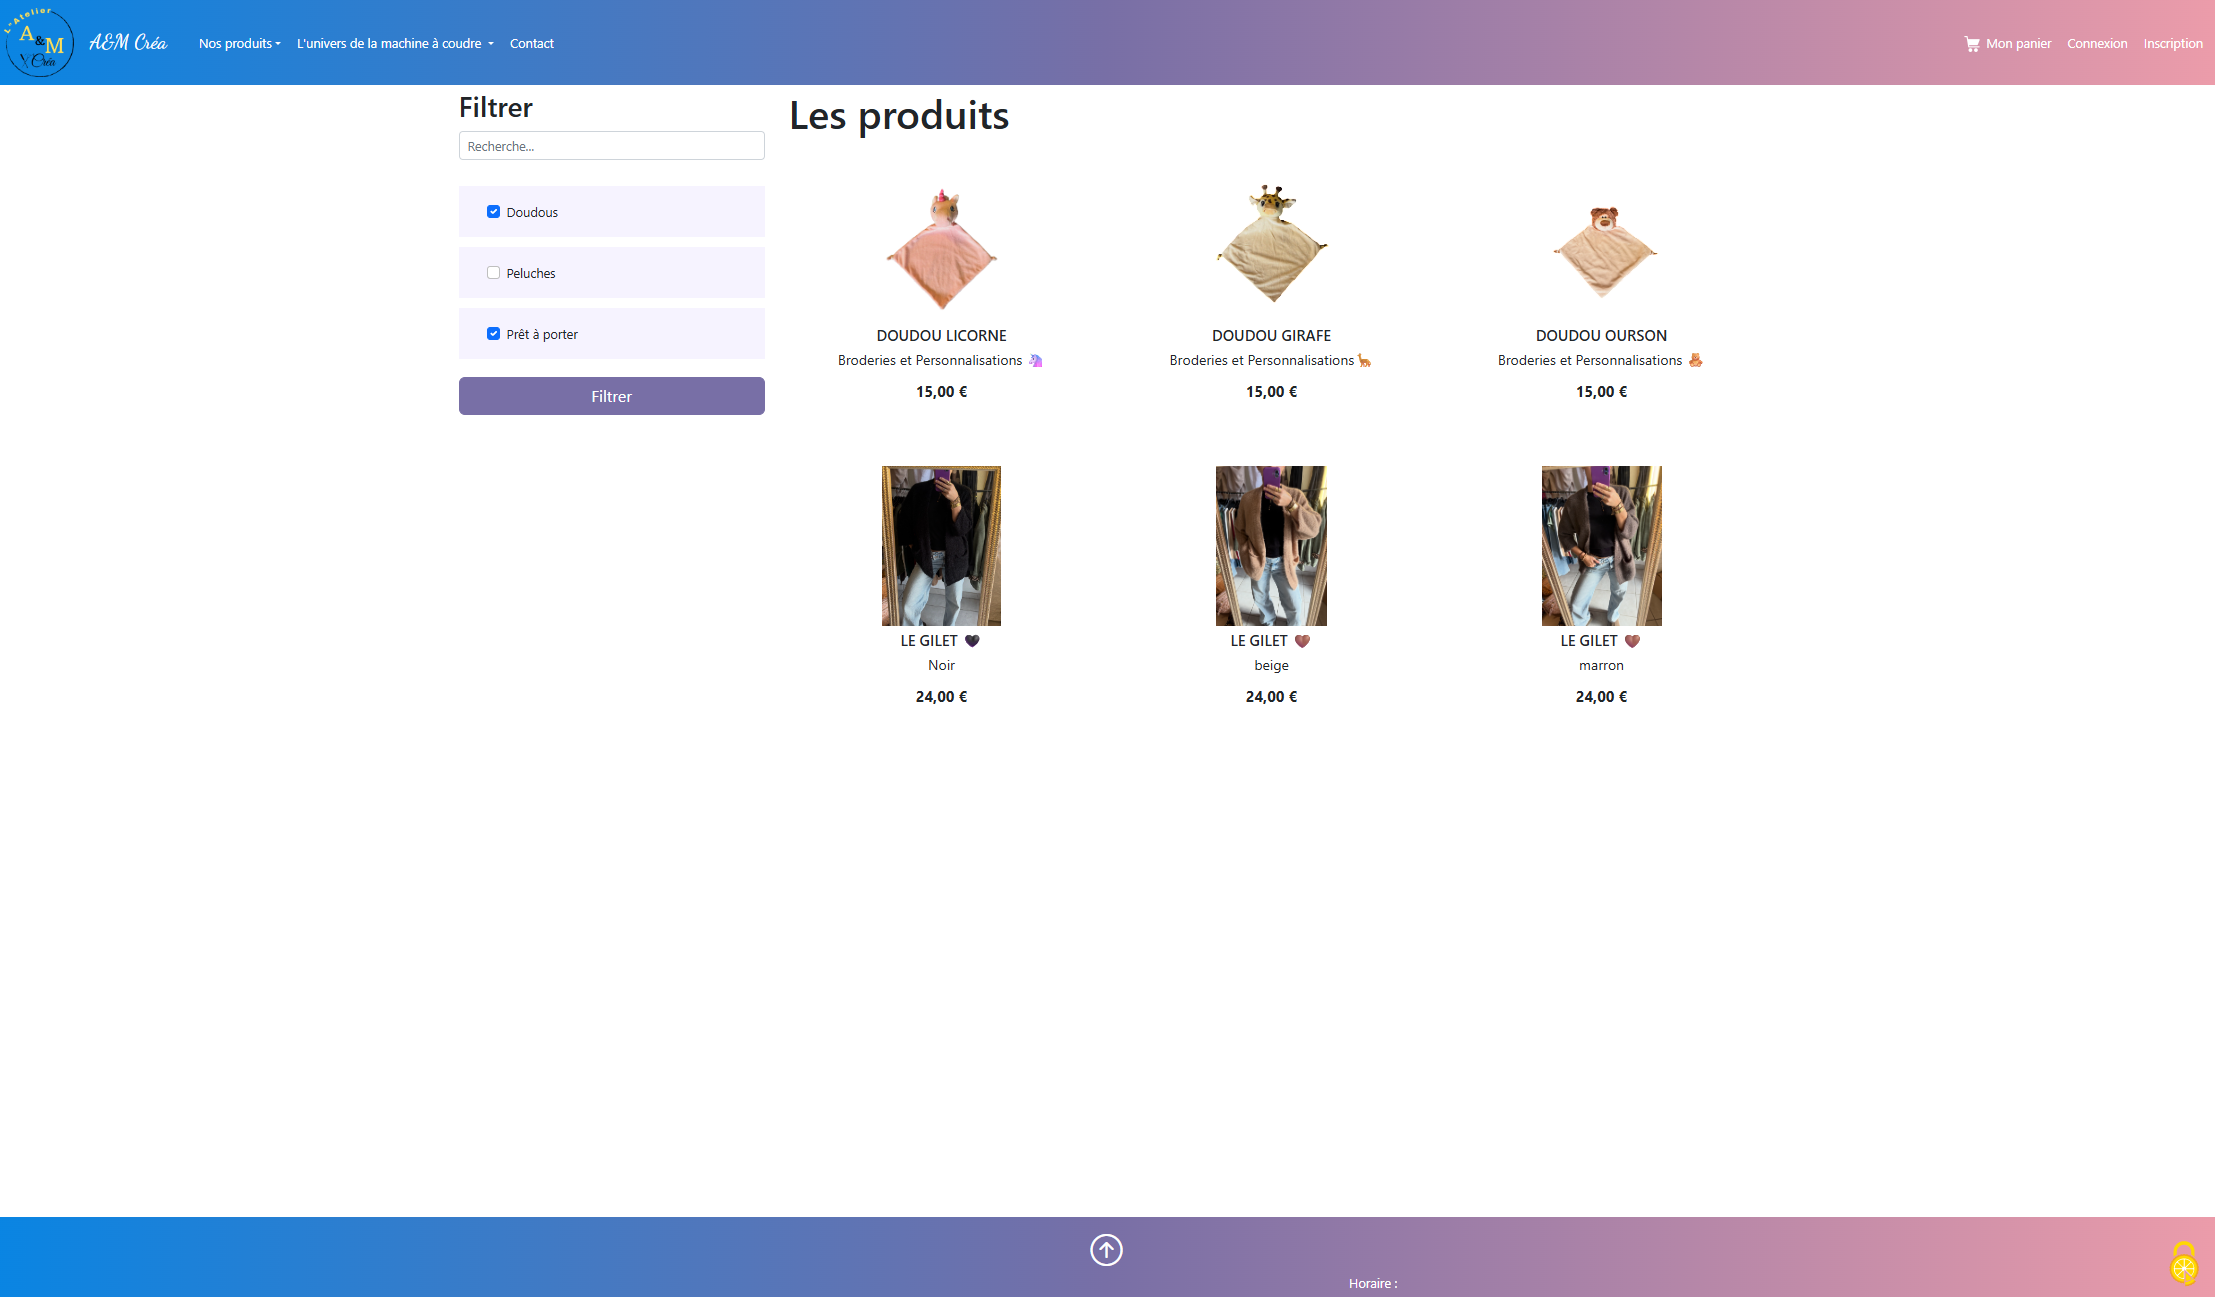The image size is (2215, 1297).
Task: Click the scroll-to-top arrow icon
Action: pyautogui.click(x=1106, y=1250)
